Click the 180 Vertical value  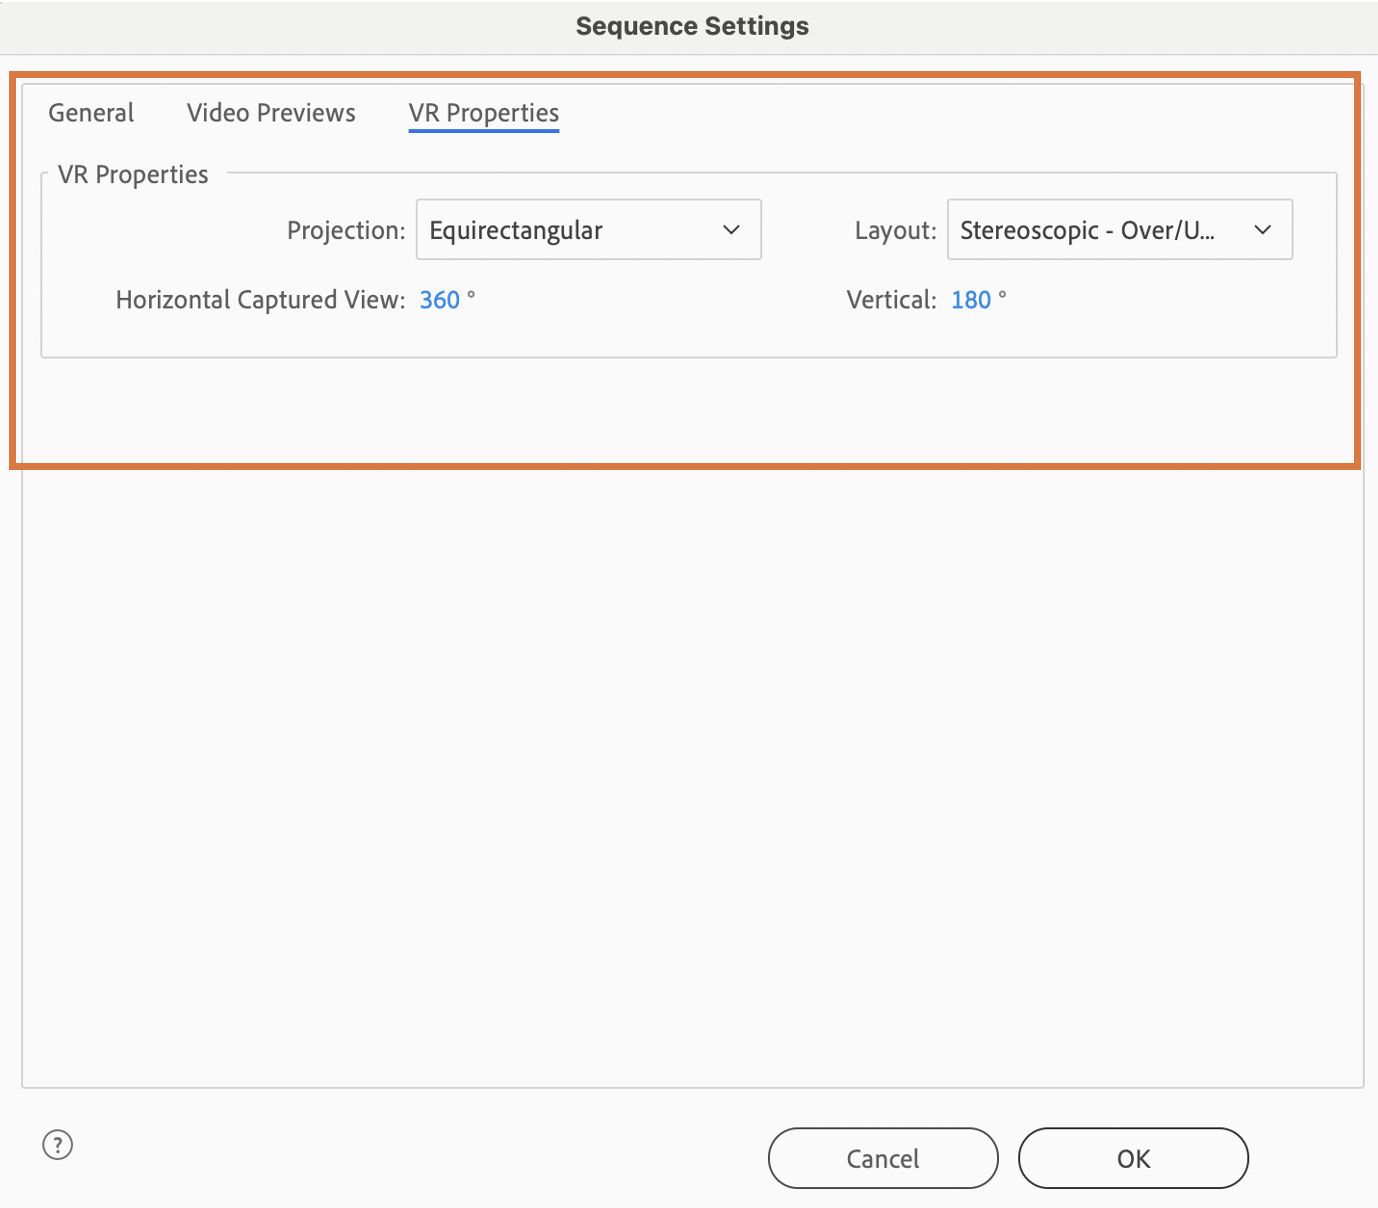[971, 300]
